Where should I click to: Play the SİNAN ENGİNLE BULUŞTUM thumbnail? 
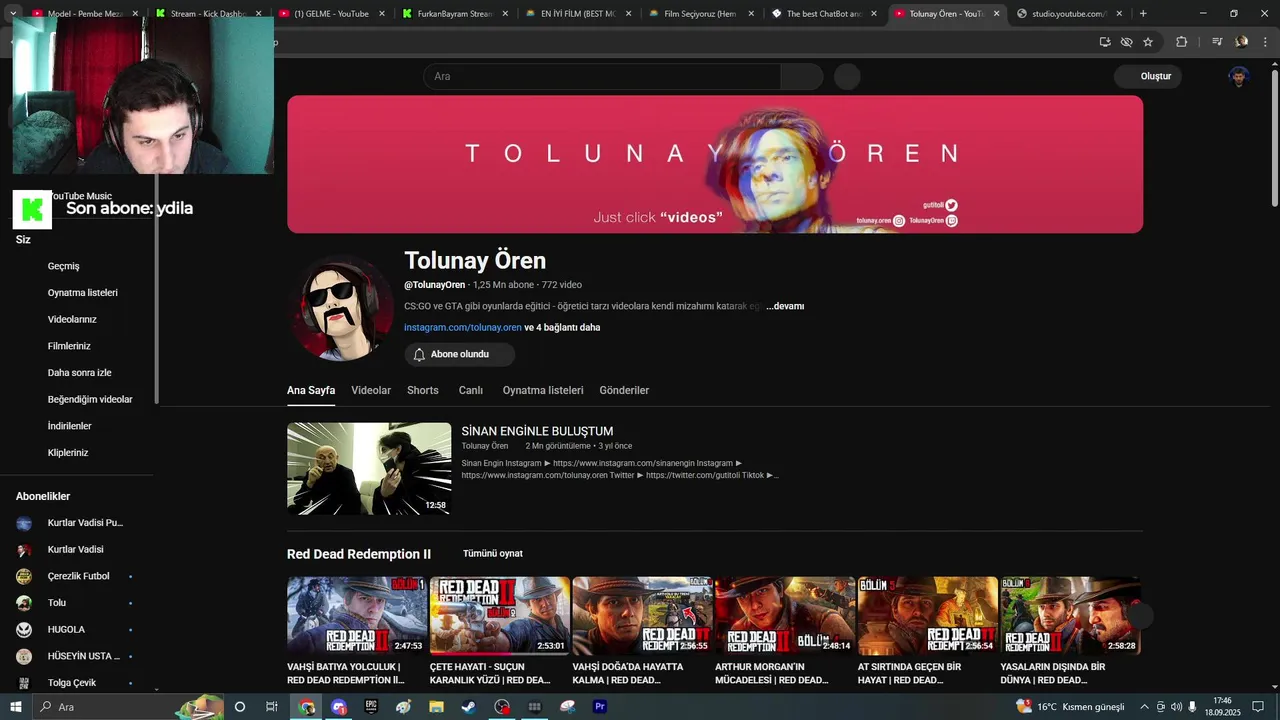tap(369, 468)
